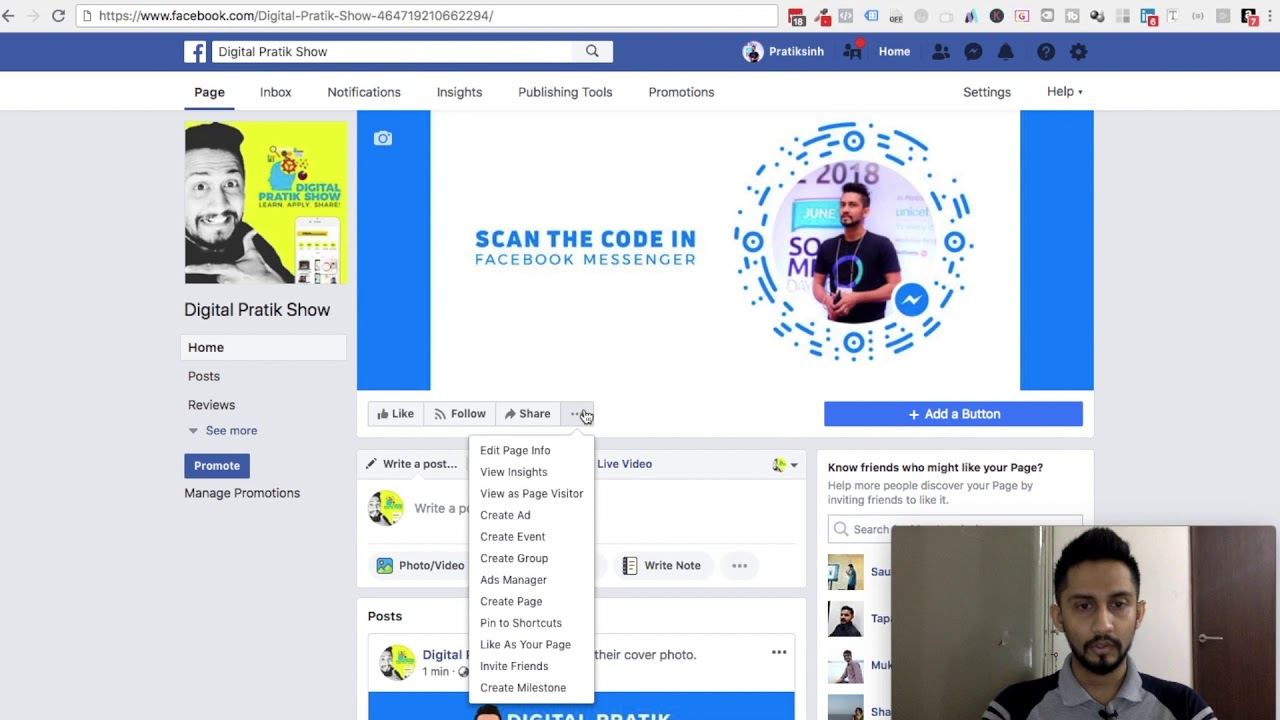1280x720 pixels.
Task: Click the Write Note document icon
Action: click(629, 566)
